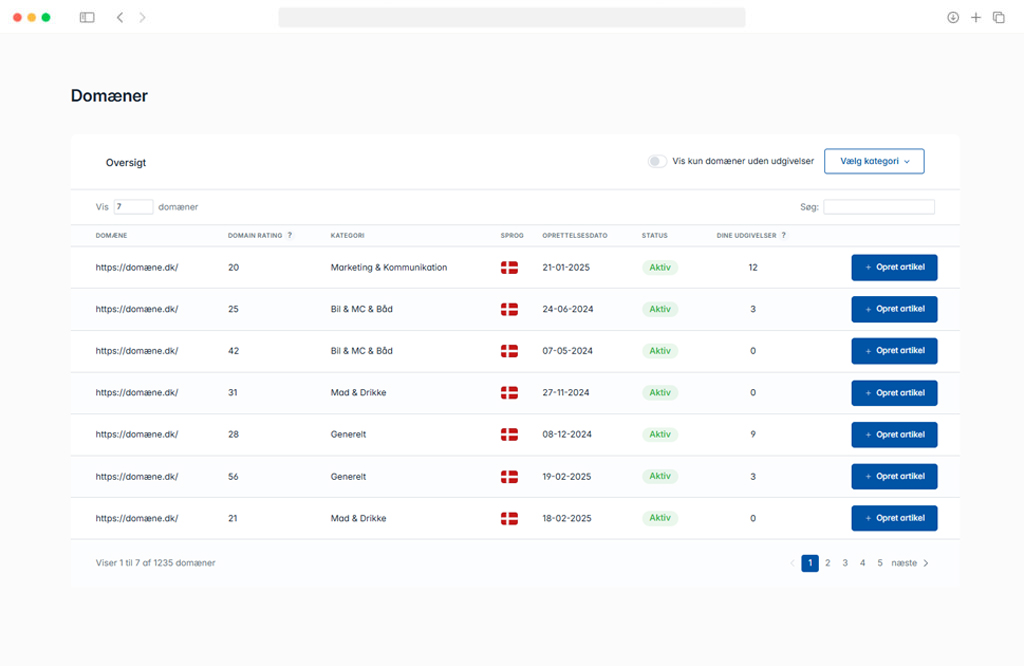Click the 'Søg' search input field
The image size is (1024, 666).
pos(878,207)
